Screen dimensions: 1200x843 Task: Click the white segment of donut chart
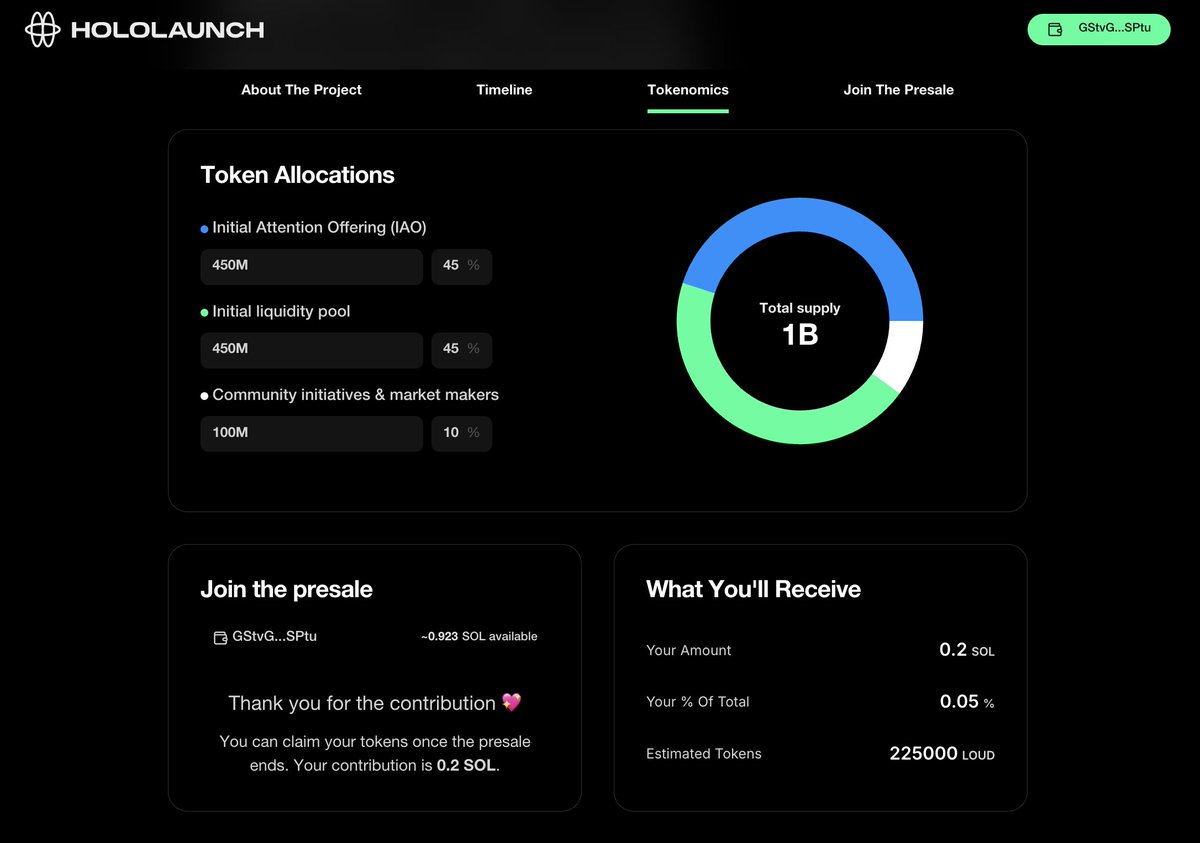(900, 352)
